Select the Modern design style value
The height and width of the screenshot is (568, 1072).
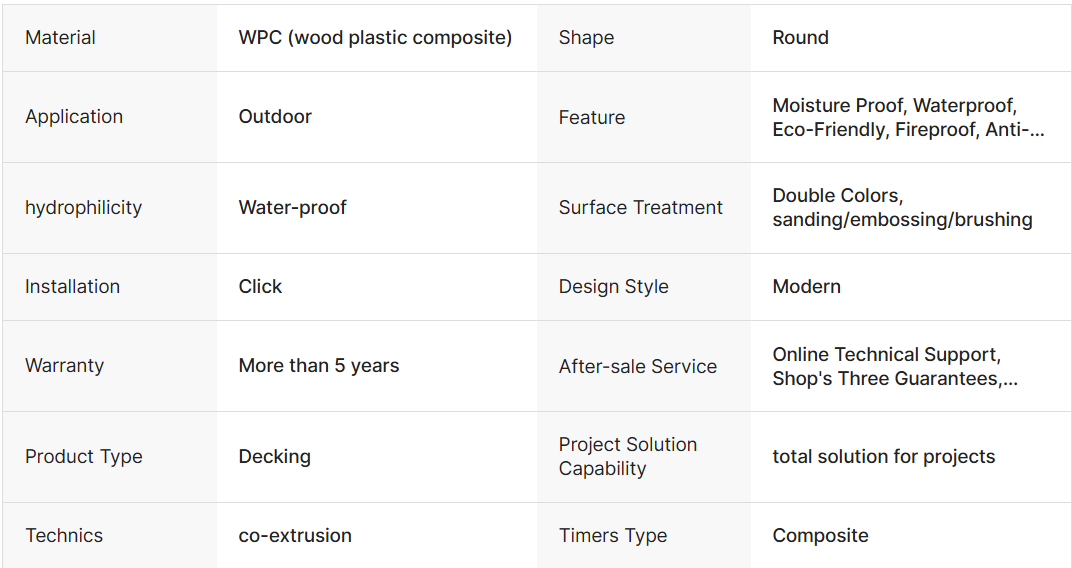(x=807, y=287)
